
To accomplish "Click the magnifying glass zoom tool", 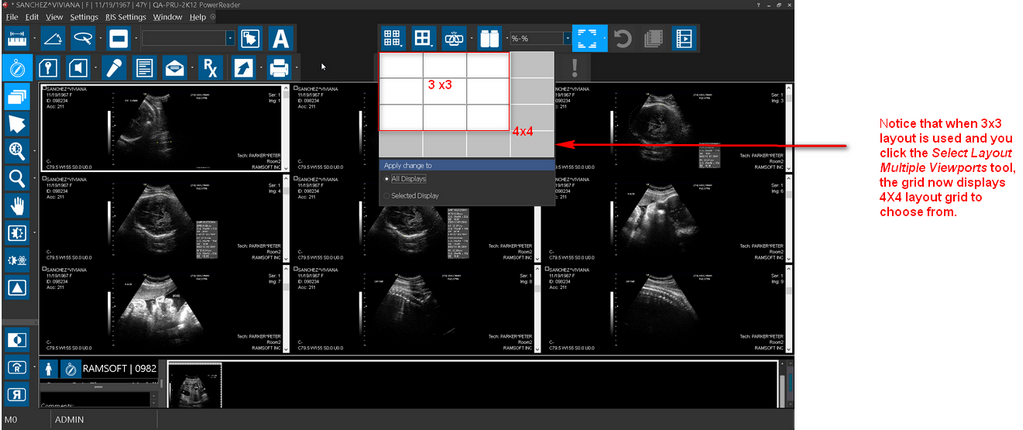I will click(x=16, y=178).
